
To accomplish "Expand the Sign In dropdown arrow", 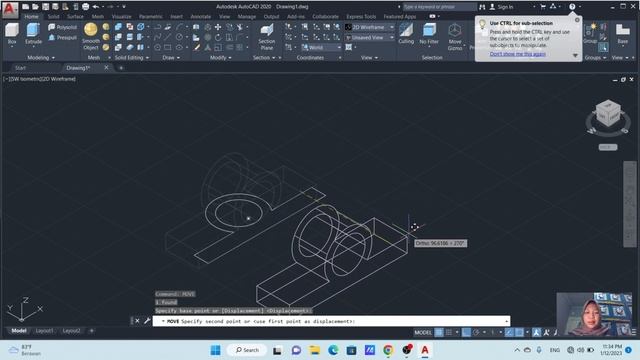I will tap(534, 7).
